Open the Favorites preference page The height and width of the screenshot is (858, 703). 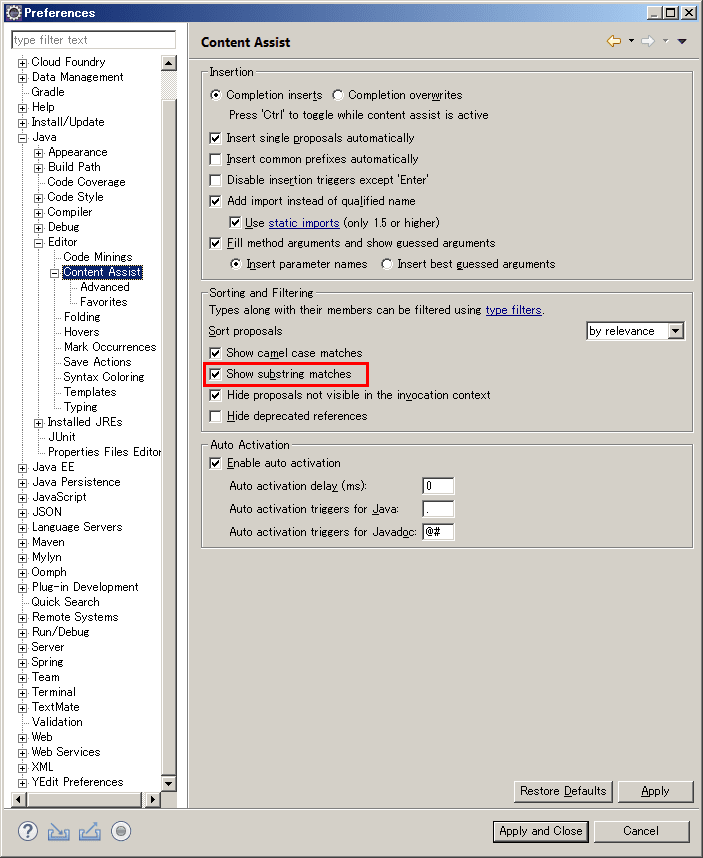[103, 302]
